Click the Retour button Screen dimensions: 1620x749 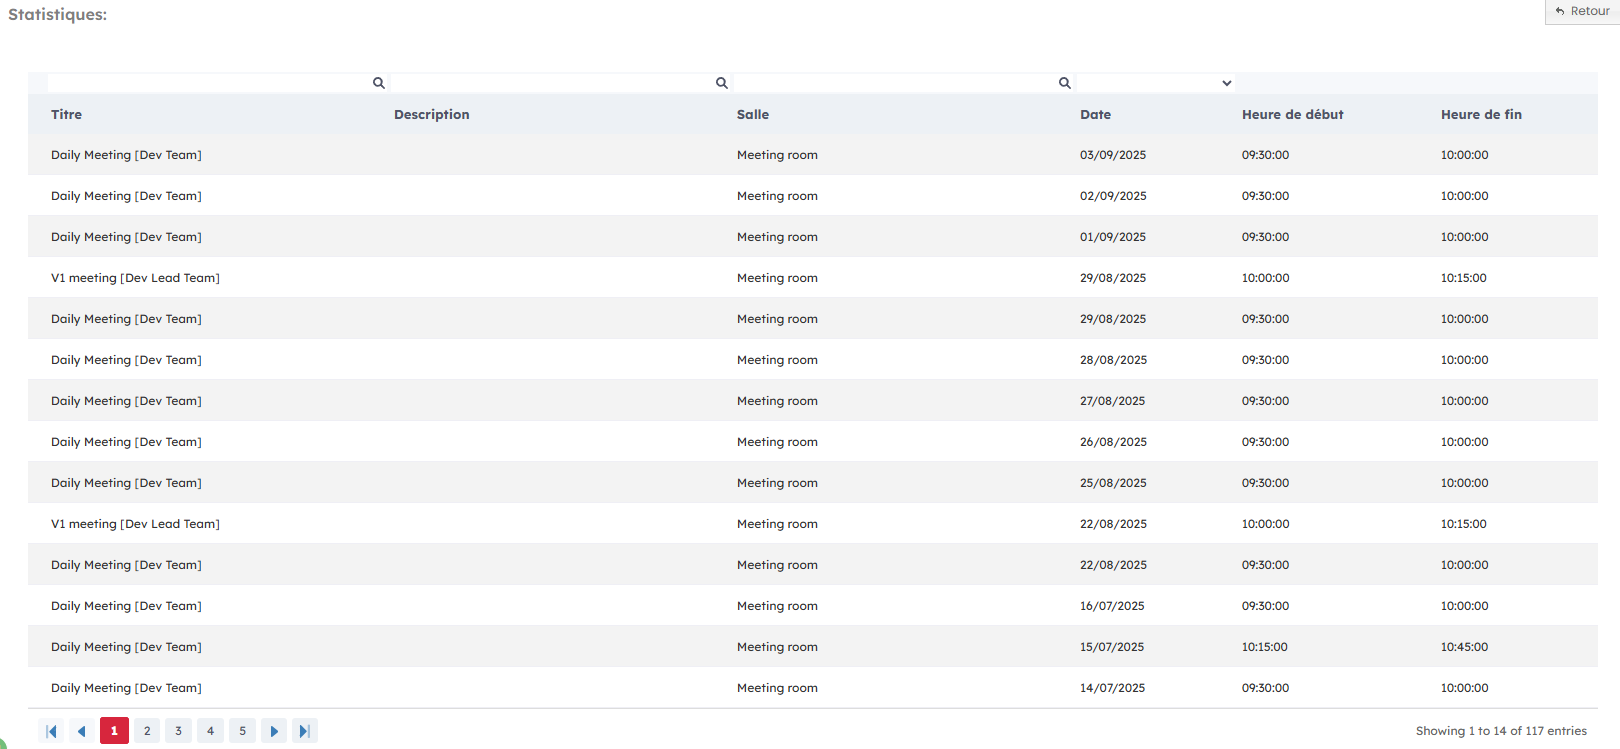tap(1582, 11)
